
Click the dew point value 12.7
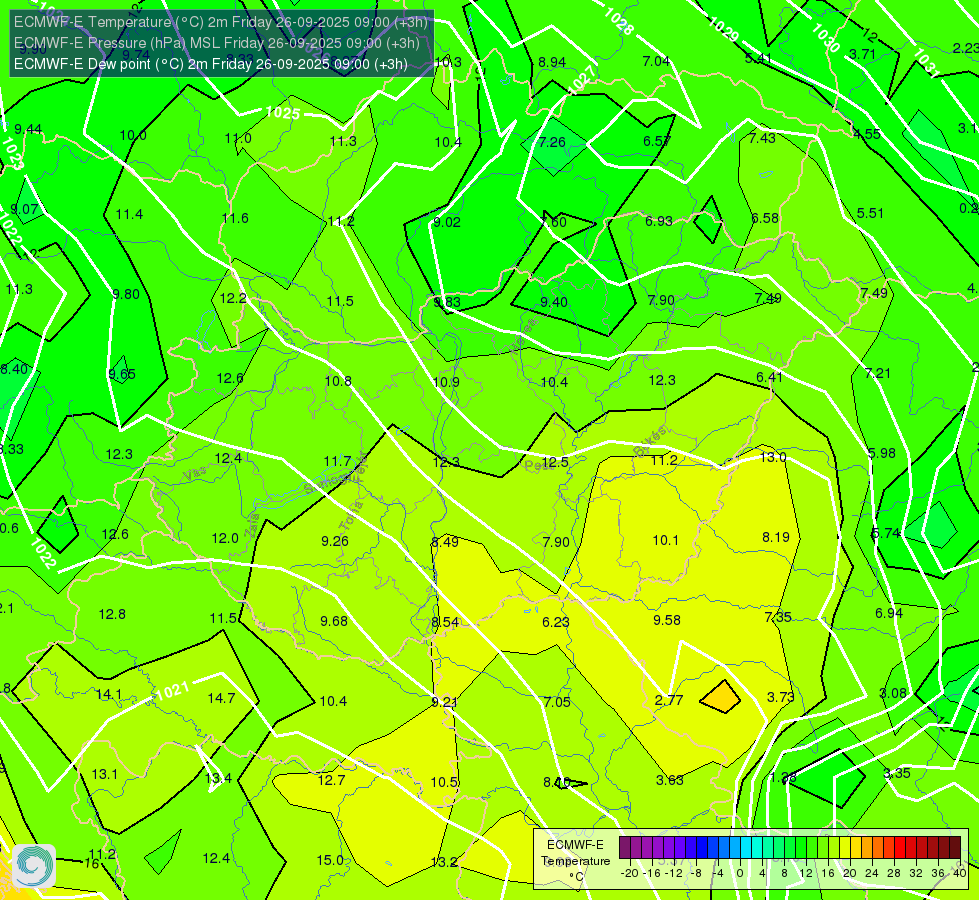point(331,780)
